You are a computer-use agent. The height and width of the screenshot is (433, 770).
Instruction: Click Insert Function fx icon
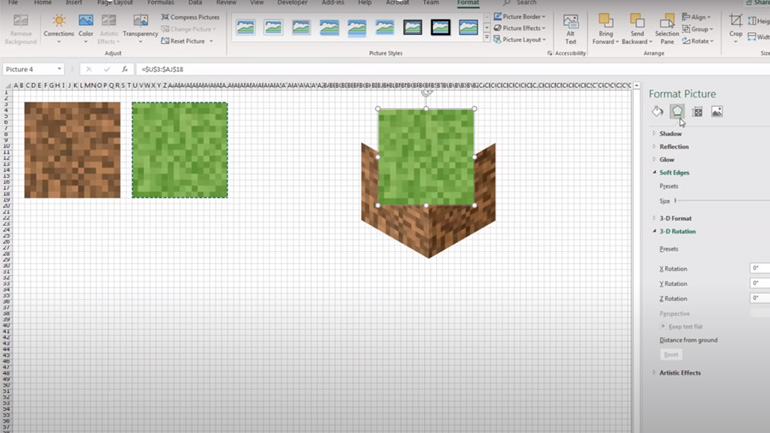(x=125, y=69)
